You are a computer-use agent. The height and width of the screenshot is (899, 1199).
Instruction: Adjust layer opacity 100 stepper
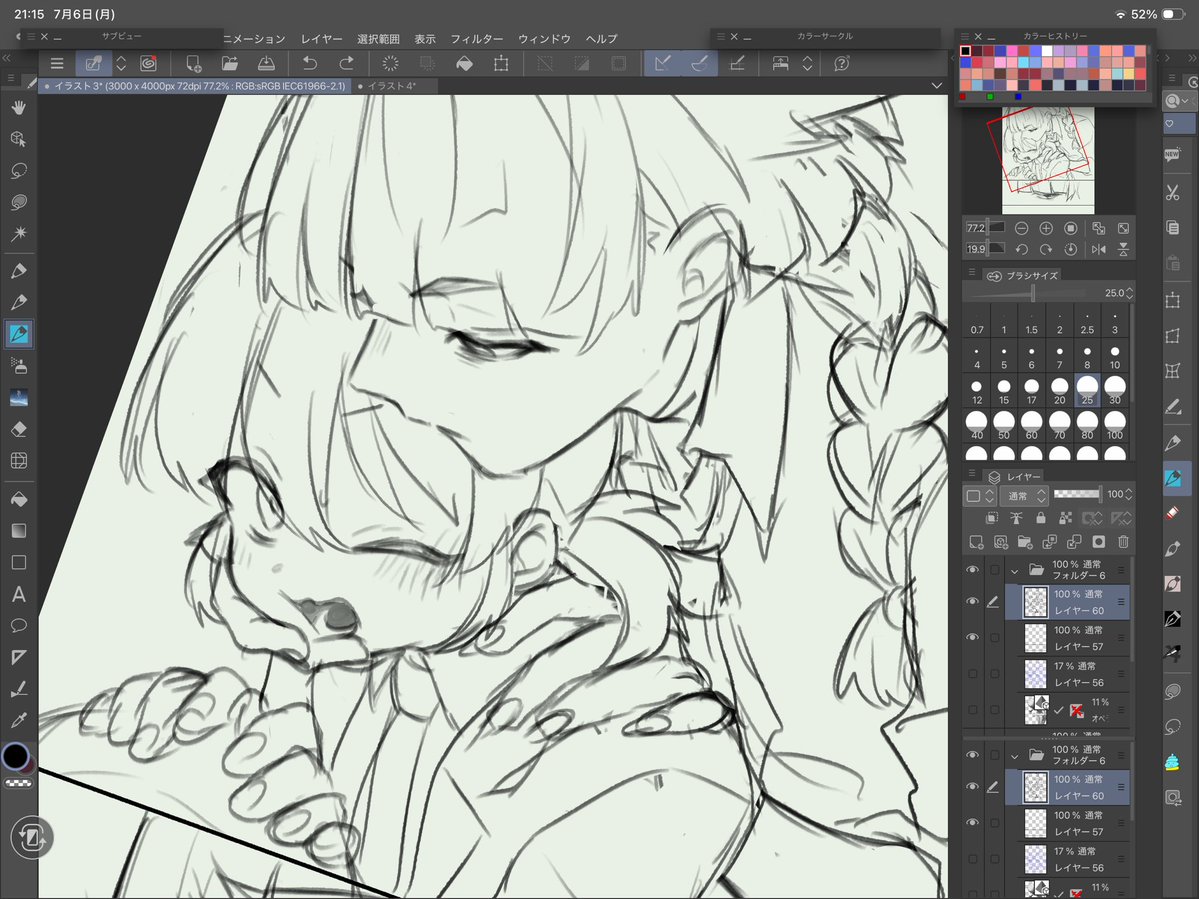pyautogui.click(x=1129, y=495)
